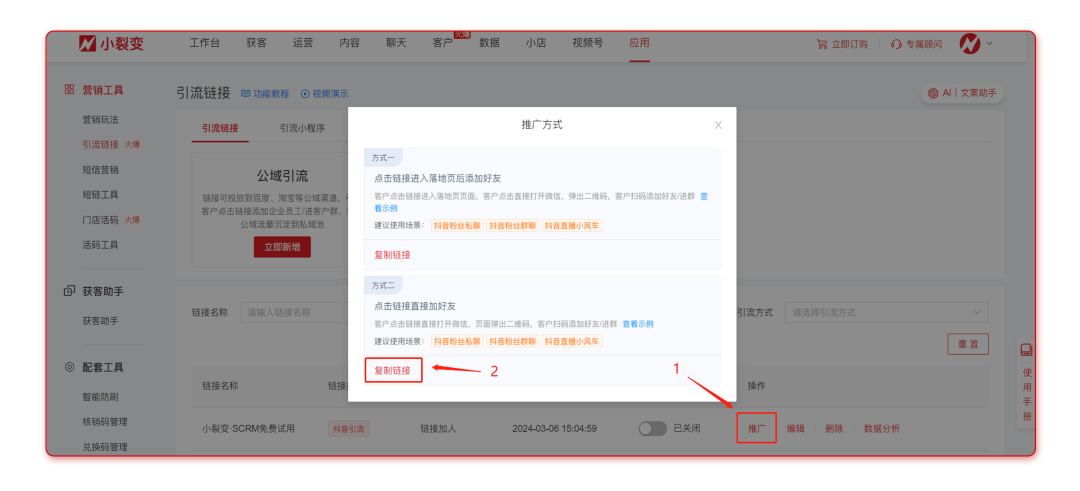Expand dropdown arrow next to user avatar
1080x491 pixels.
click(990, 43)
